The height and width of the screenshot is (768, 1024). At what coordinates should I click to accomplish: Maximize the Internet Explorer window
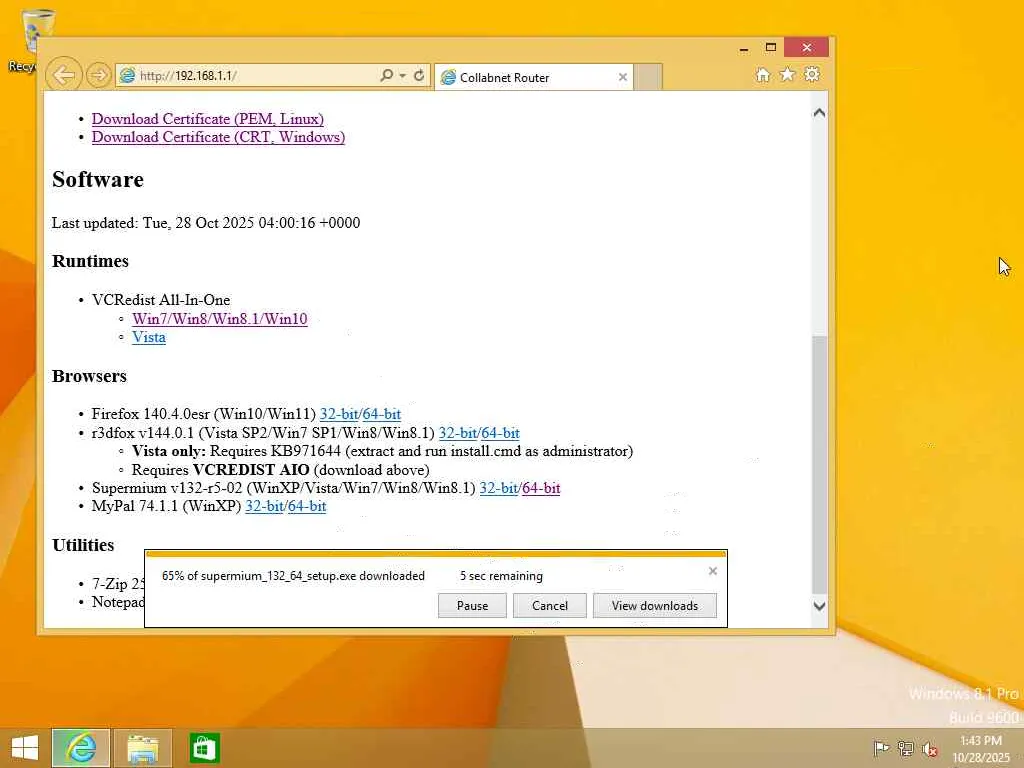coord(771,48)
